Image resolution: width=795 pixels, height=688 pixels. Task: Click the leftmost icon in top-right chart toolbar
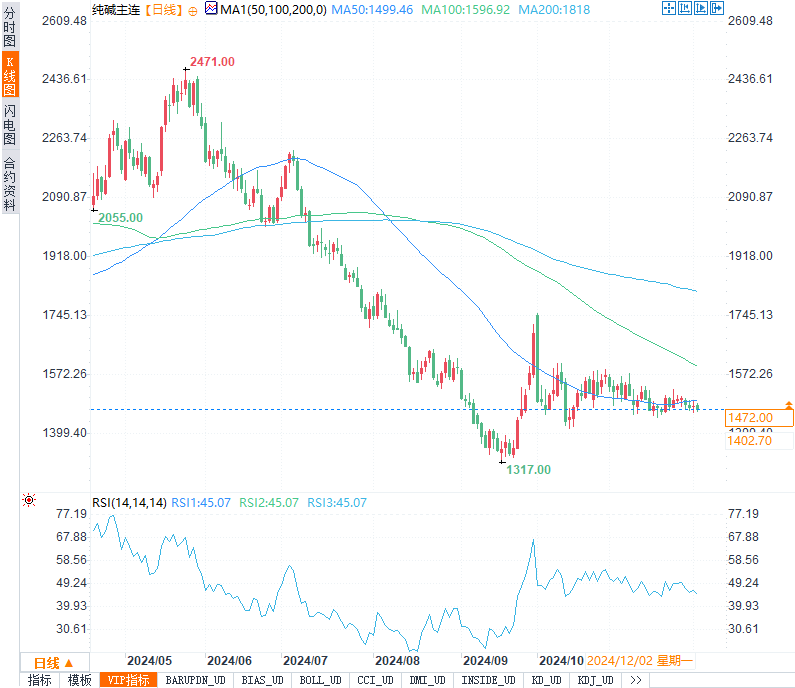click(669, 9)
